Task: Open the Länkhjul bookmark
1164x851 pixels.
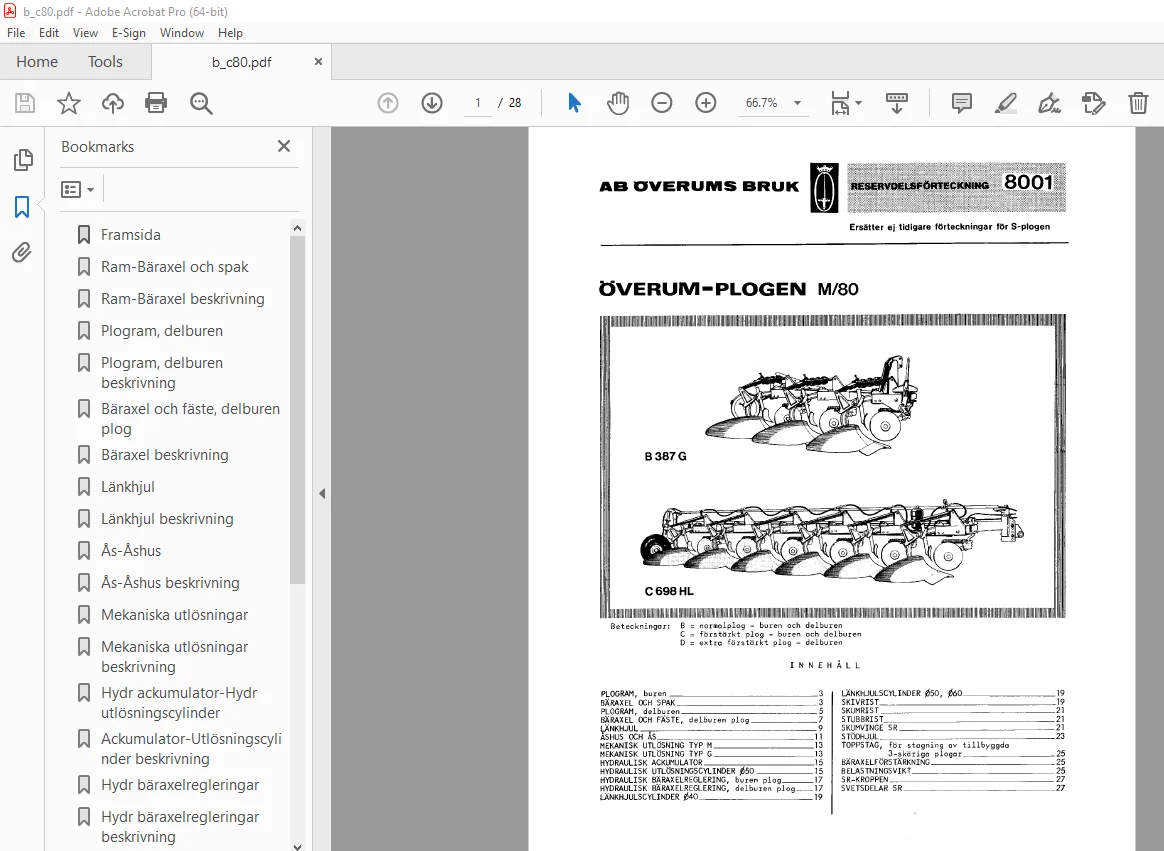Action: (x=128, y=486)
